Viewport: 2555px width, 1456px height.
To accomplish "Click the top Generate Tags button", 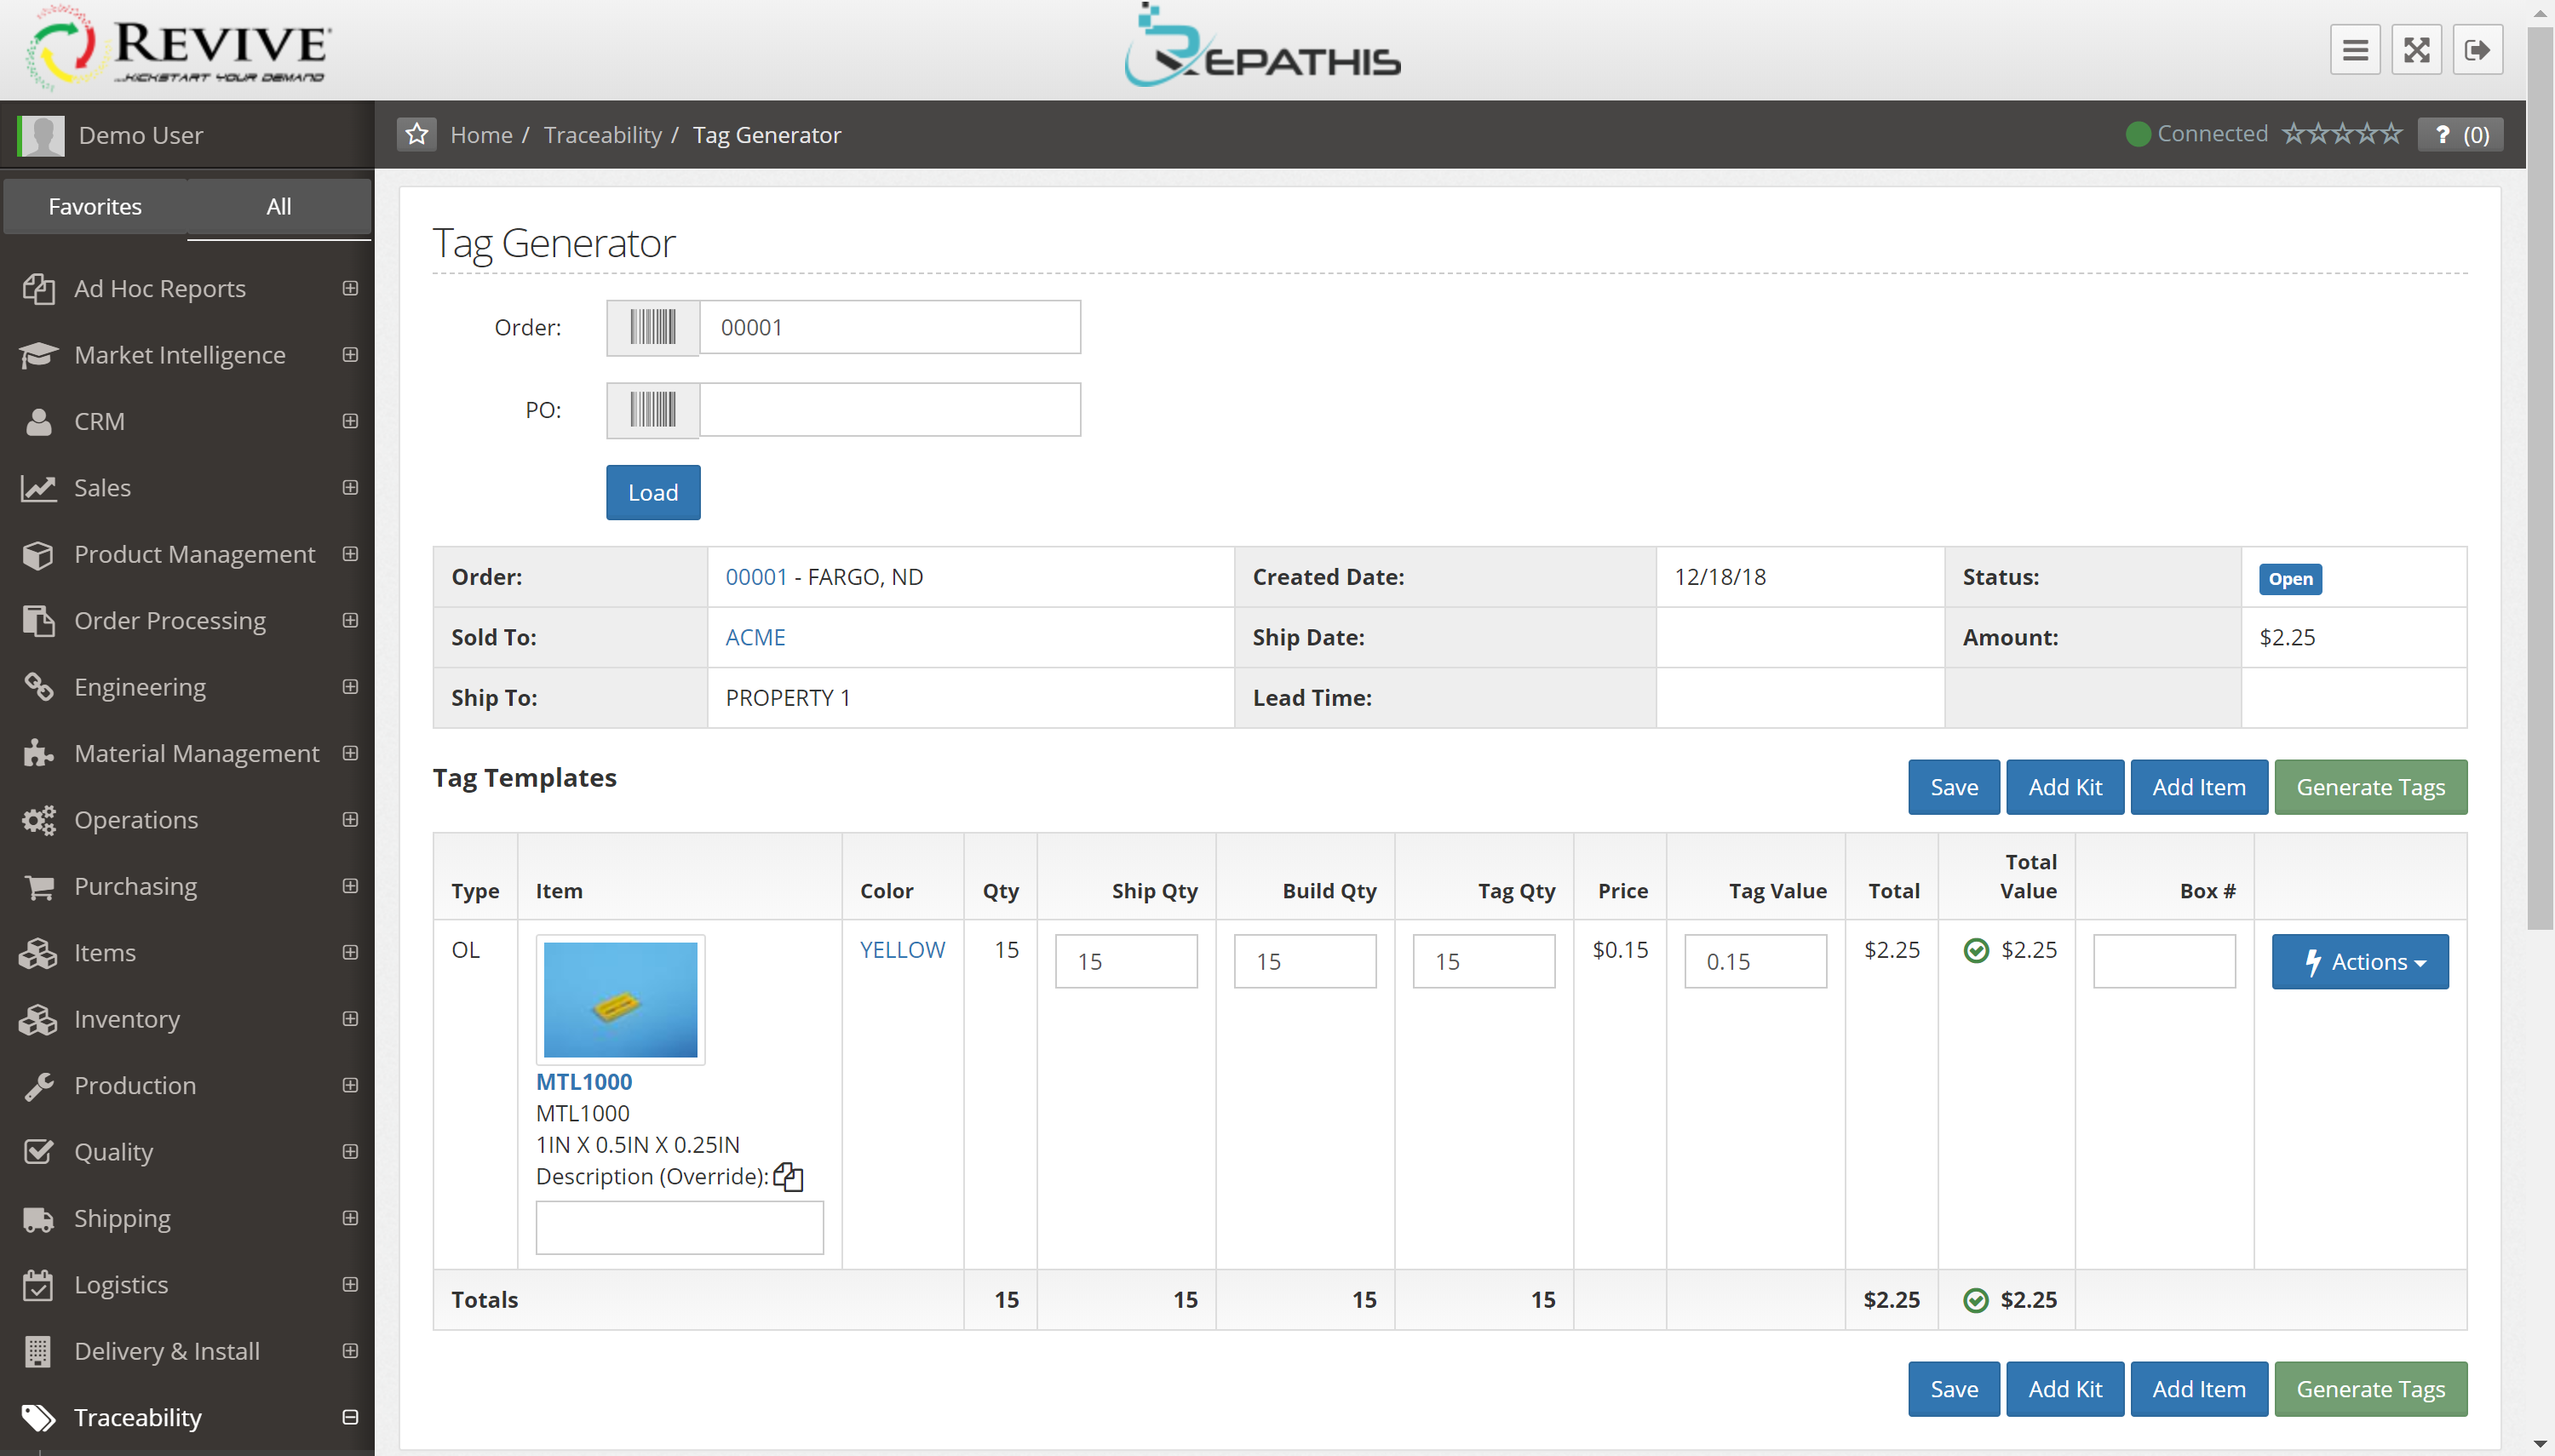I will 2370,787.
